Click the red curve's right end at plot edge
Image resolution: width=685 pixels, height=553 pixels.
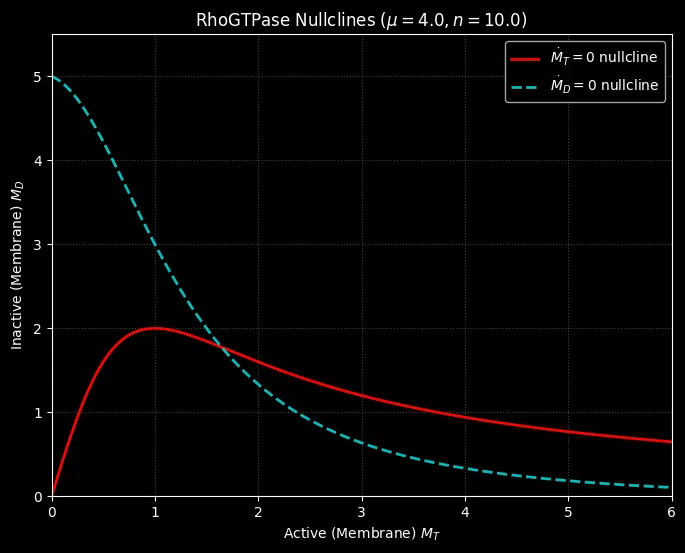click(x=670, y=441)
